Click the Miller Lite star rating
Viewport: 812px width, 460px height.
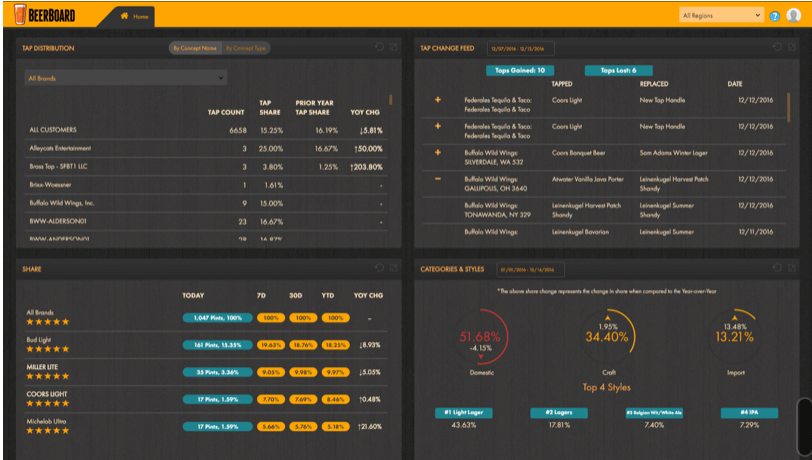click(x=48, y=376)
